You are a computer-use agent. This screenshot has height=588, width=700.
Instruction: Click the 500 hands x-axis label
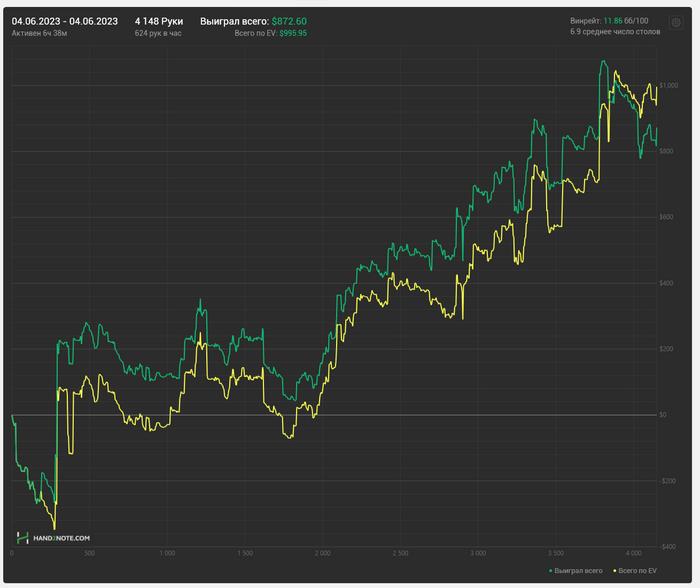[x=89, y=553]
